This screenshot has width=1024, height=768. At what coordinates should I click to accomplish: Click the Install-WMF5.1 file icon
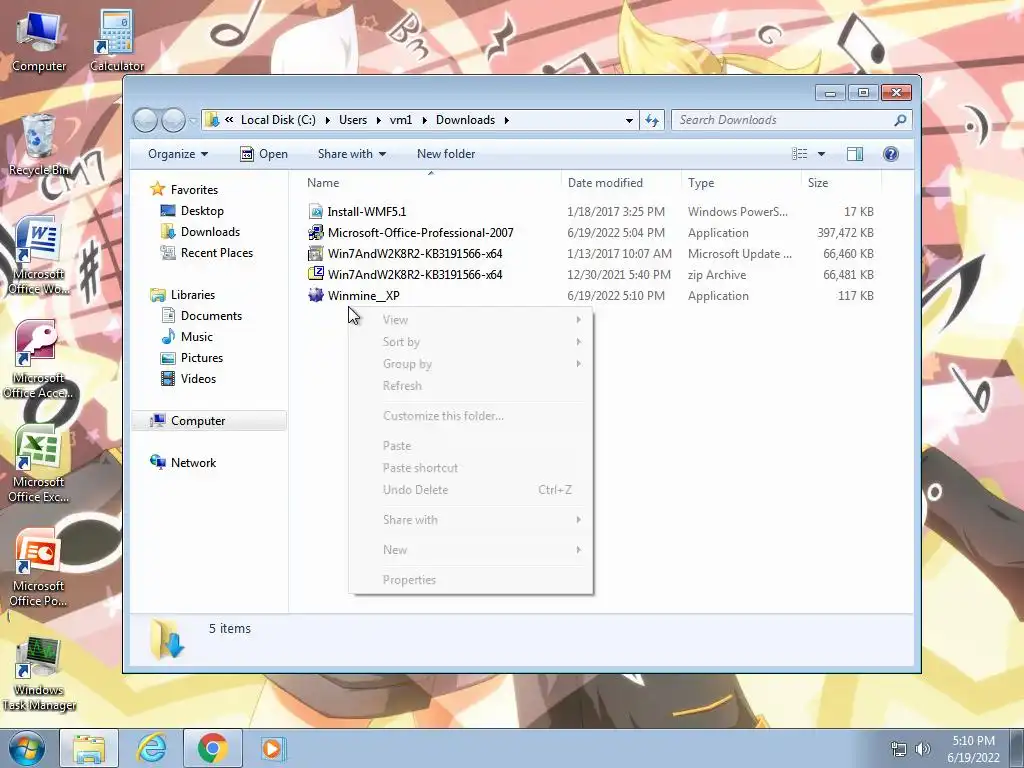coord(316,212)
